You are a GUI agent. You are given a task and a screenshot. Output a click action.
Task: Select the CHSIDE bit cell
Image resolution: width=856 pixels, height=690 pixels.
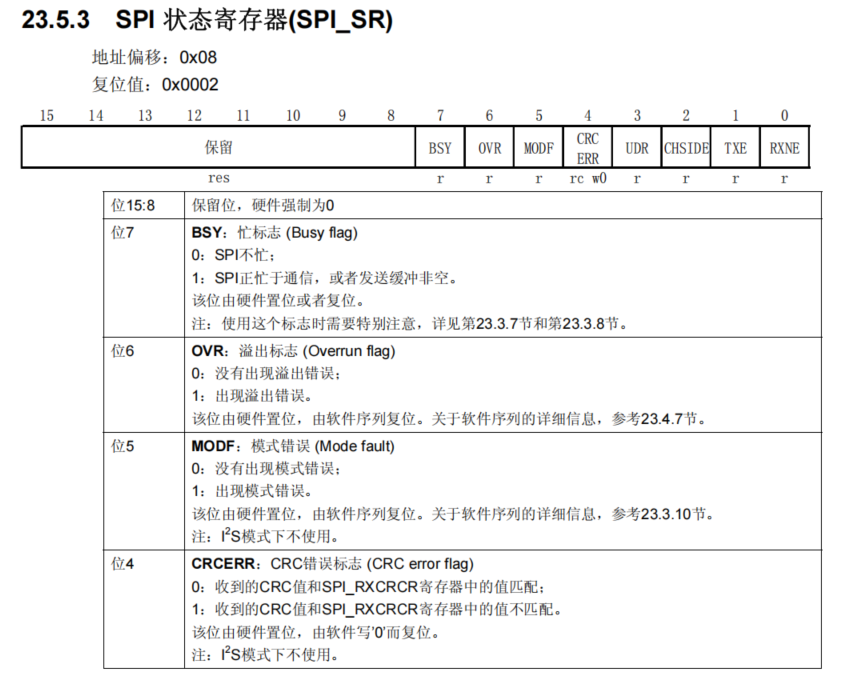(x=686, y=147)
